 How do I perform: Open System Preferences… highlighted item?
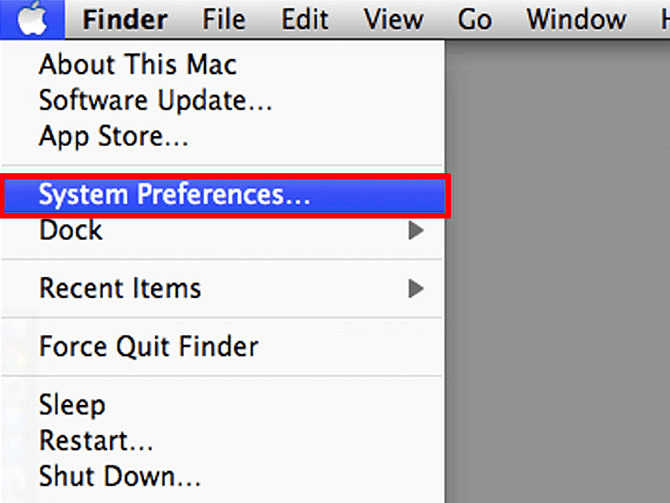click(225, 195)
